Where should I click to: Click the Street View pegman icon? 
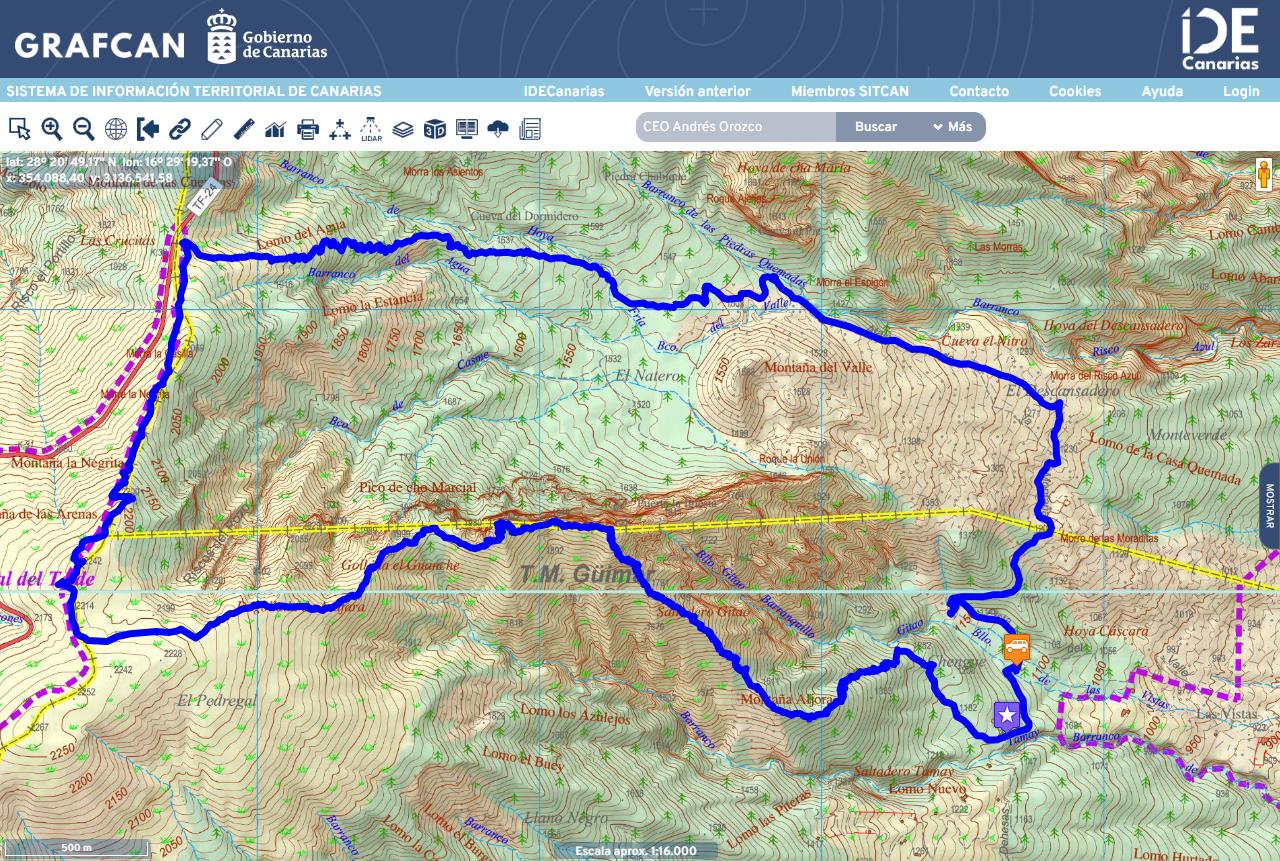click(x=1264, y=174)
